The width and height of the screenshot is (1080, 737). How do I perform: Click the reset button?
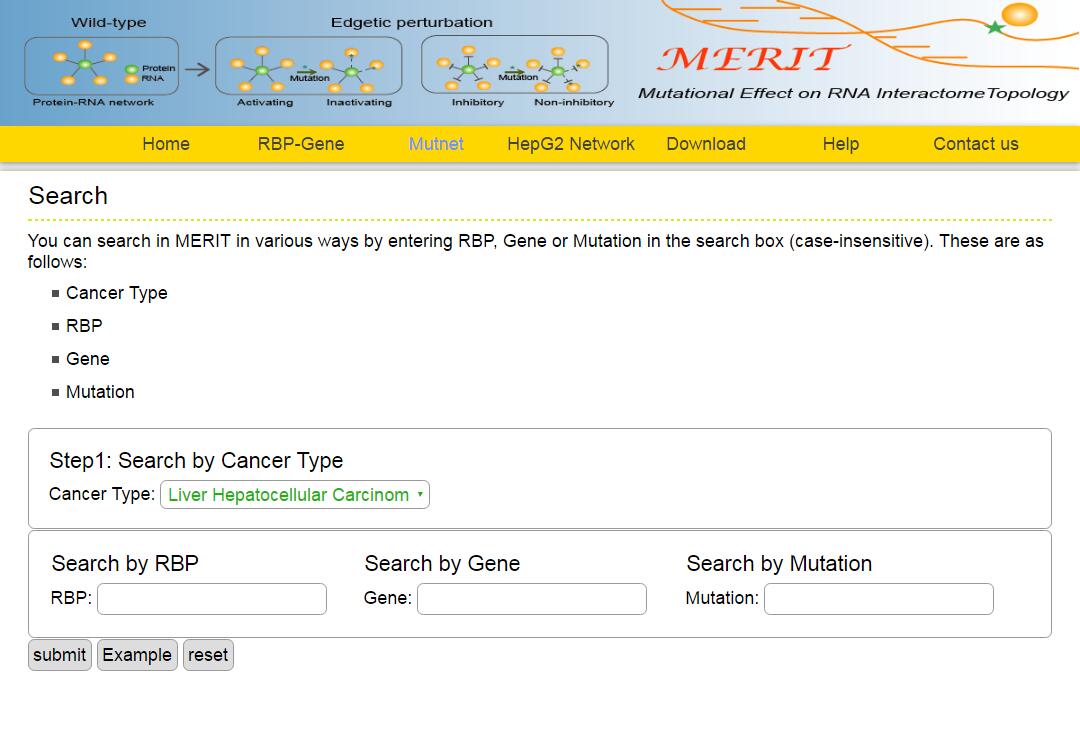208,655
